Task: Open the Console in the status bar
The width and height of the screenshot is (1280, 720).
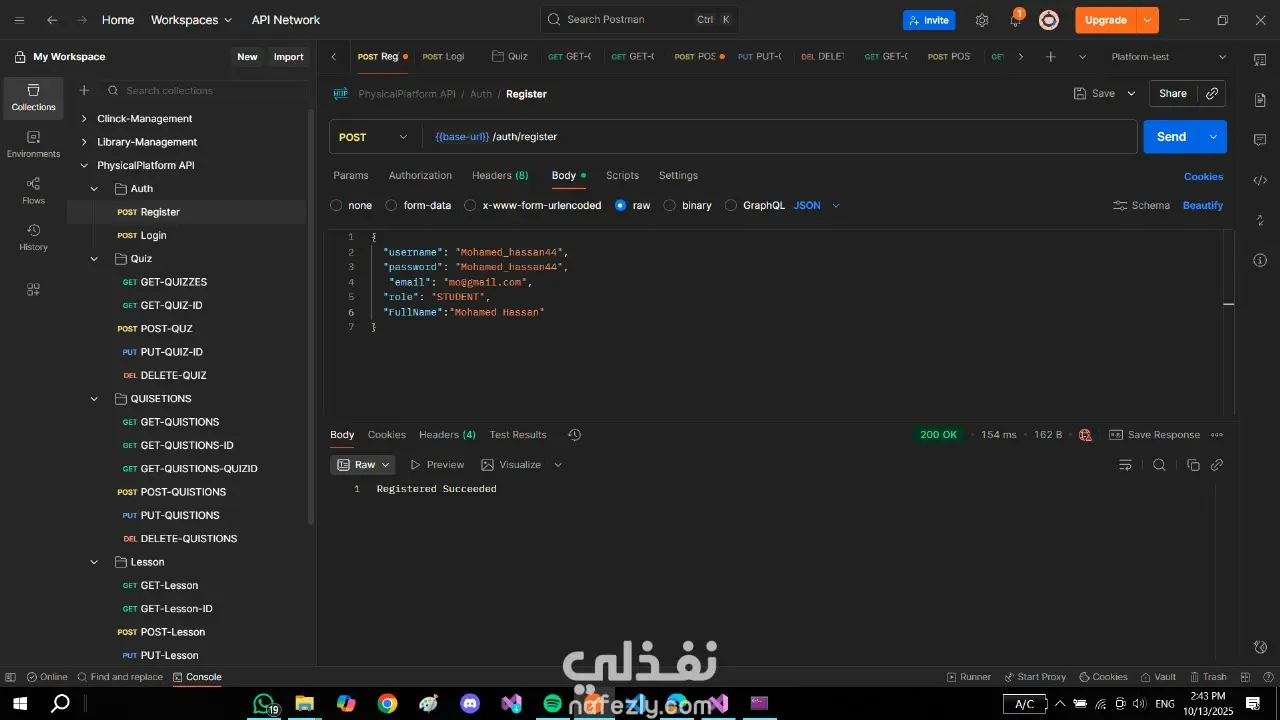Action: [x=197, y=677]
